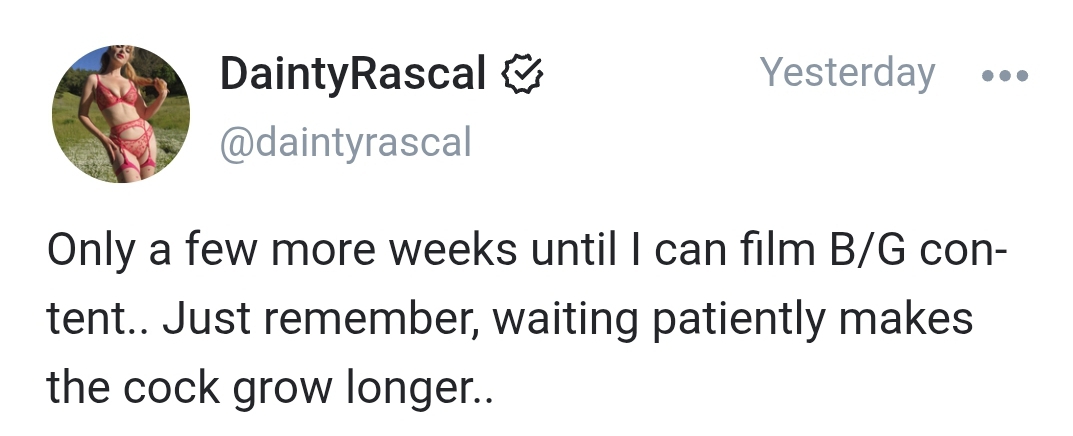1073x436 pixels.
Task: Open the post's permalink from Yesterday
Action: (847, 73)
